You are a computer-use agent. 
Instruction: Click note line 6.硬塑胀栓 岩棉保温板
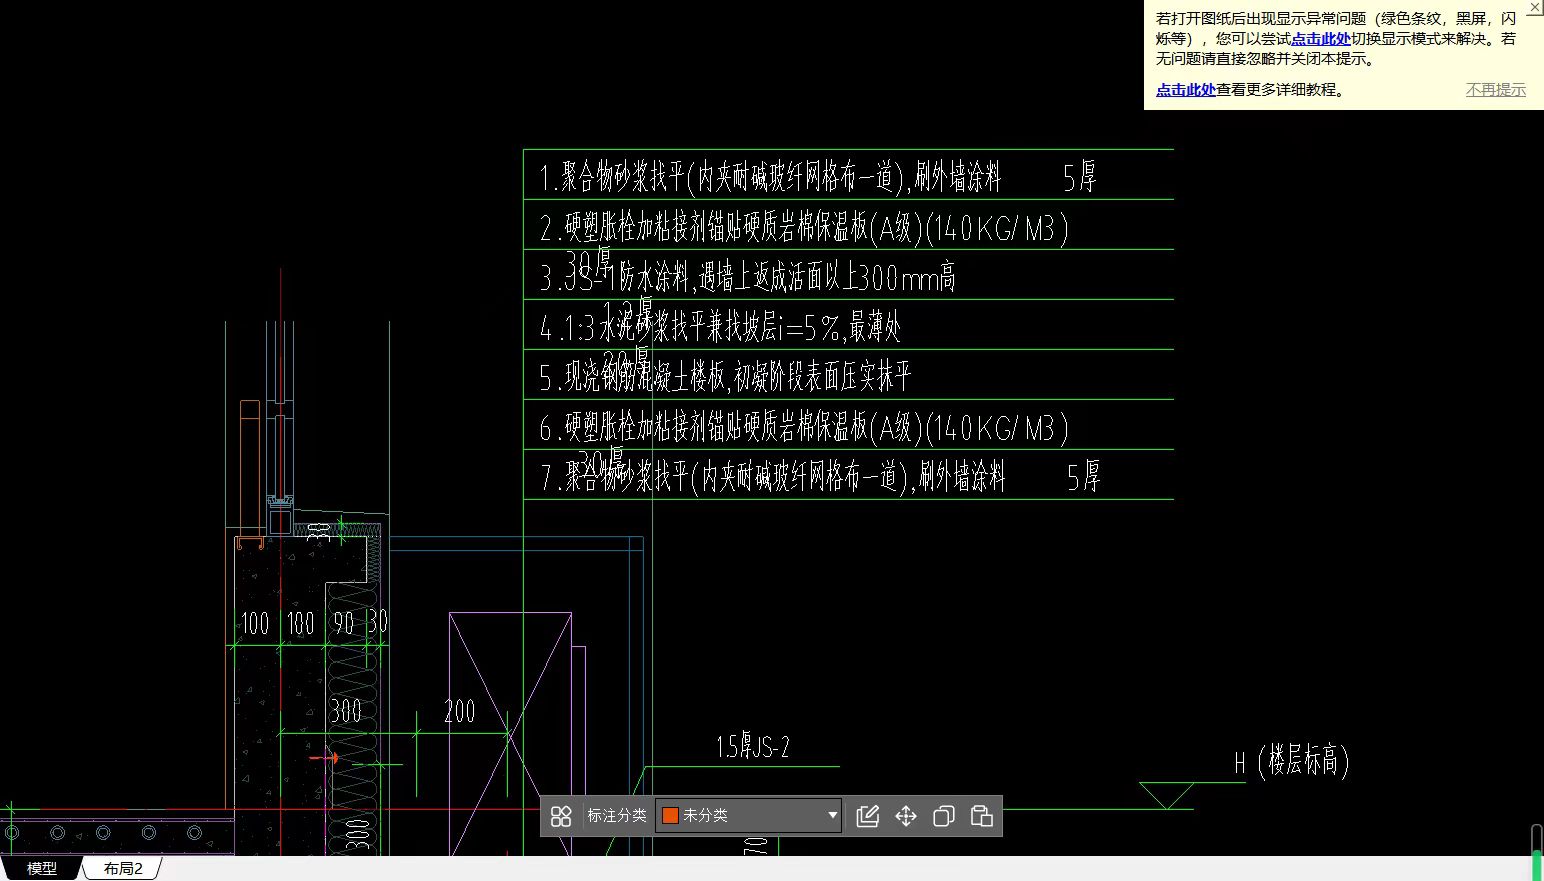804,428
